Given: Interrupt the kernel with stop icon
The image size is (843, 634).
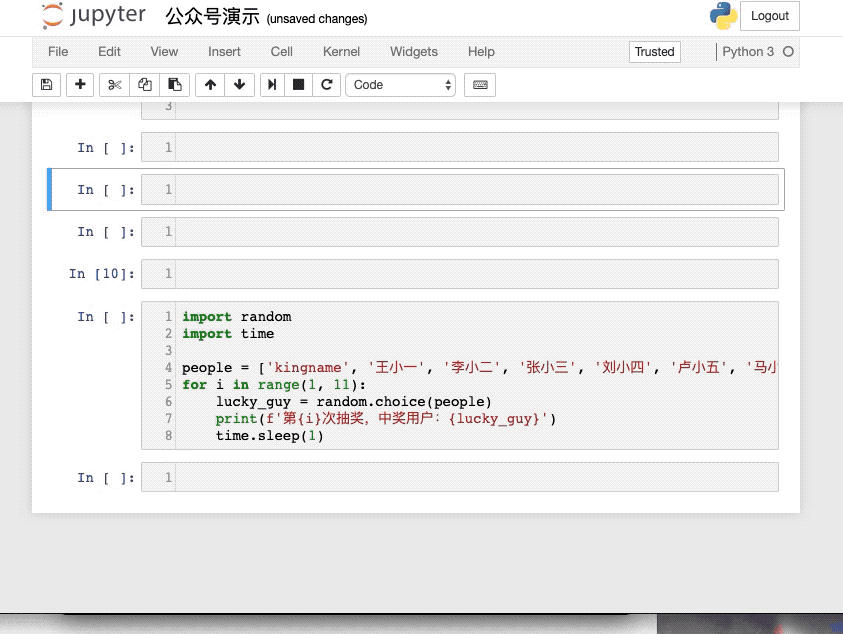Looking at the screenshot, I should [298, 85].
